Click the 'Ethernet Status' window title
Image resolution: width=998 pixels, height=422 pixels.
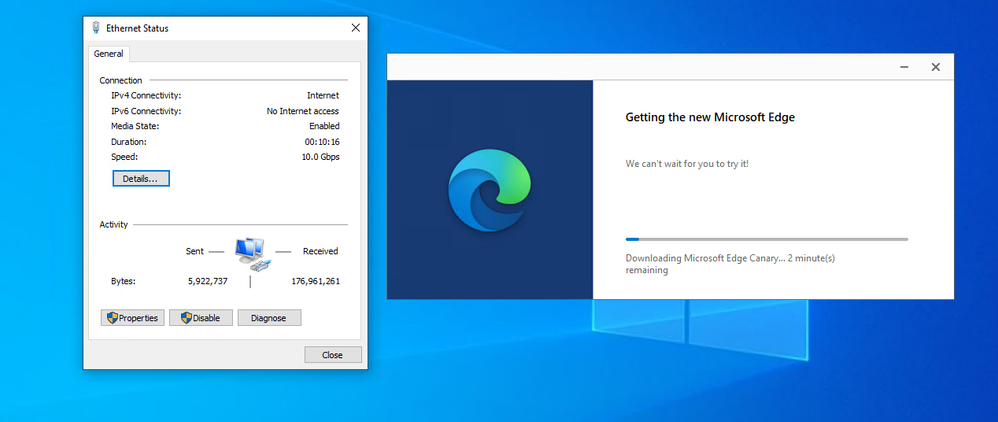point(137,28)
